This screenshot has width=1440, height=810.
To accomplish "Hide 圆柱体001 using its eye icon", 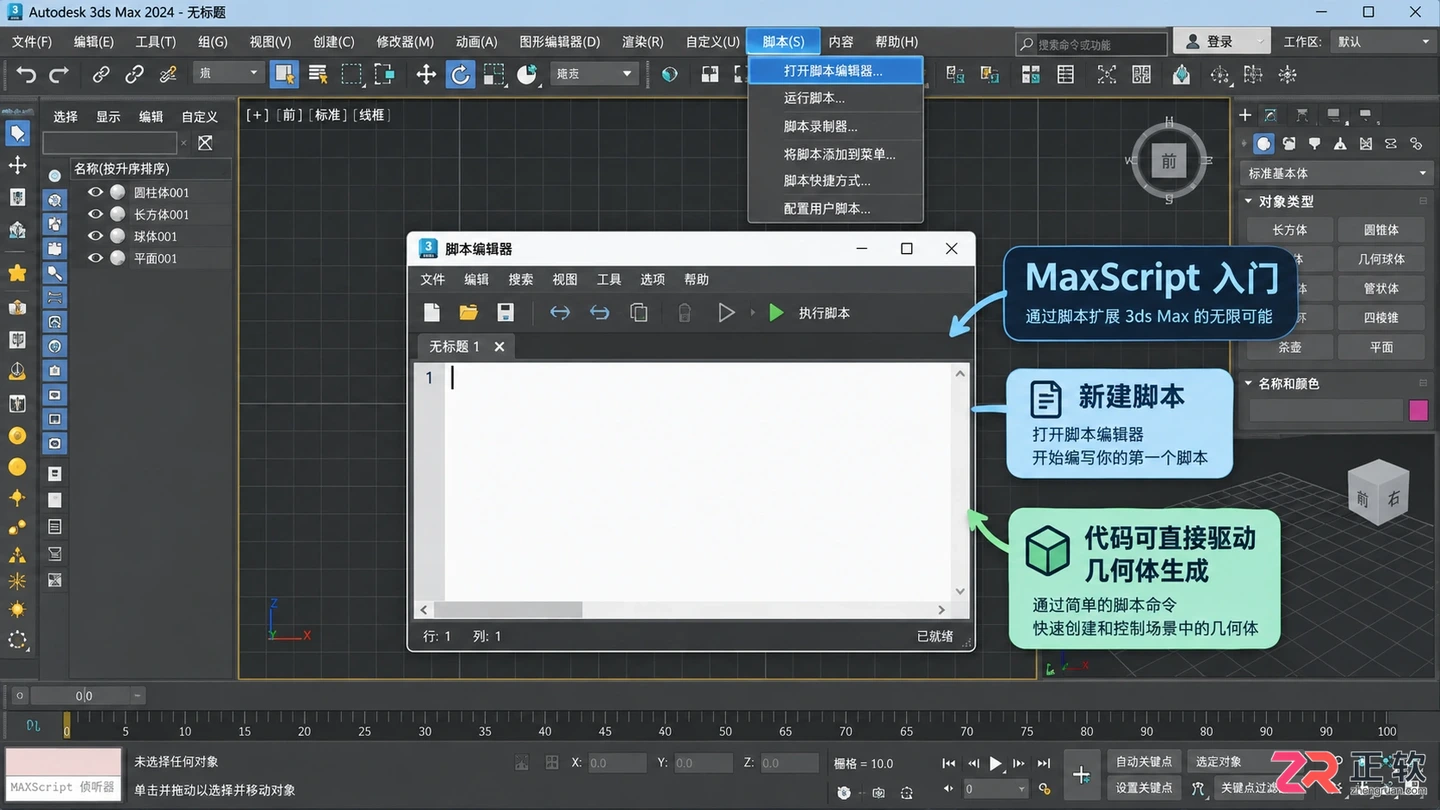I will click(96, 192).
